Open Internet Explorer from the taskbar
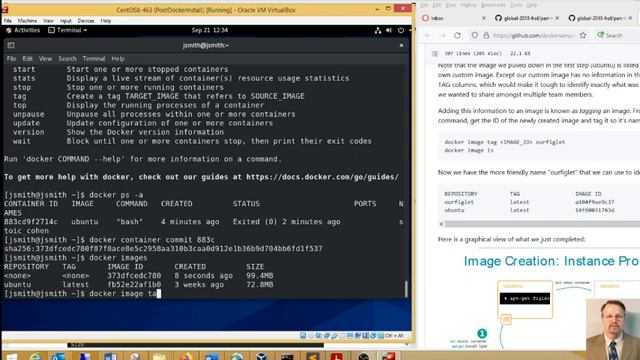 [36, 356]
